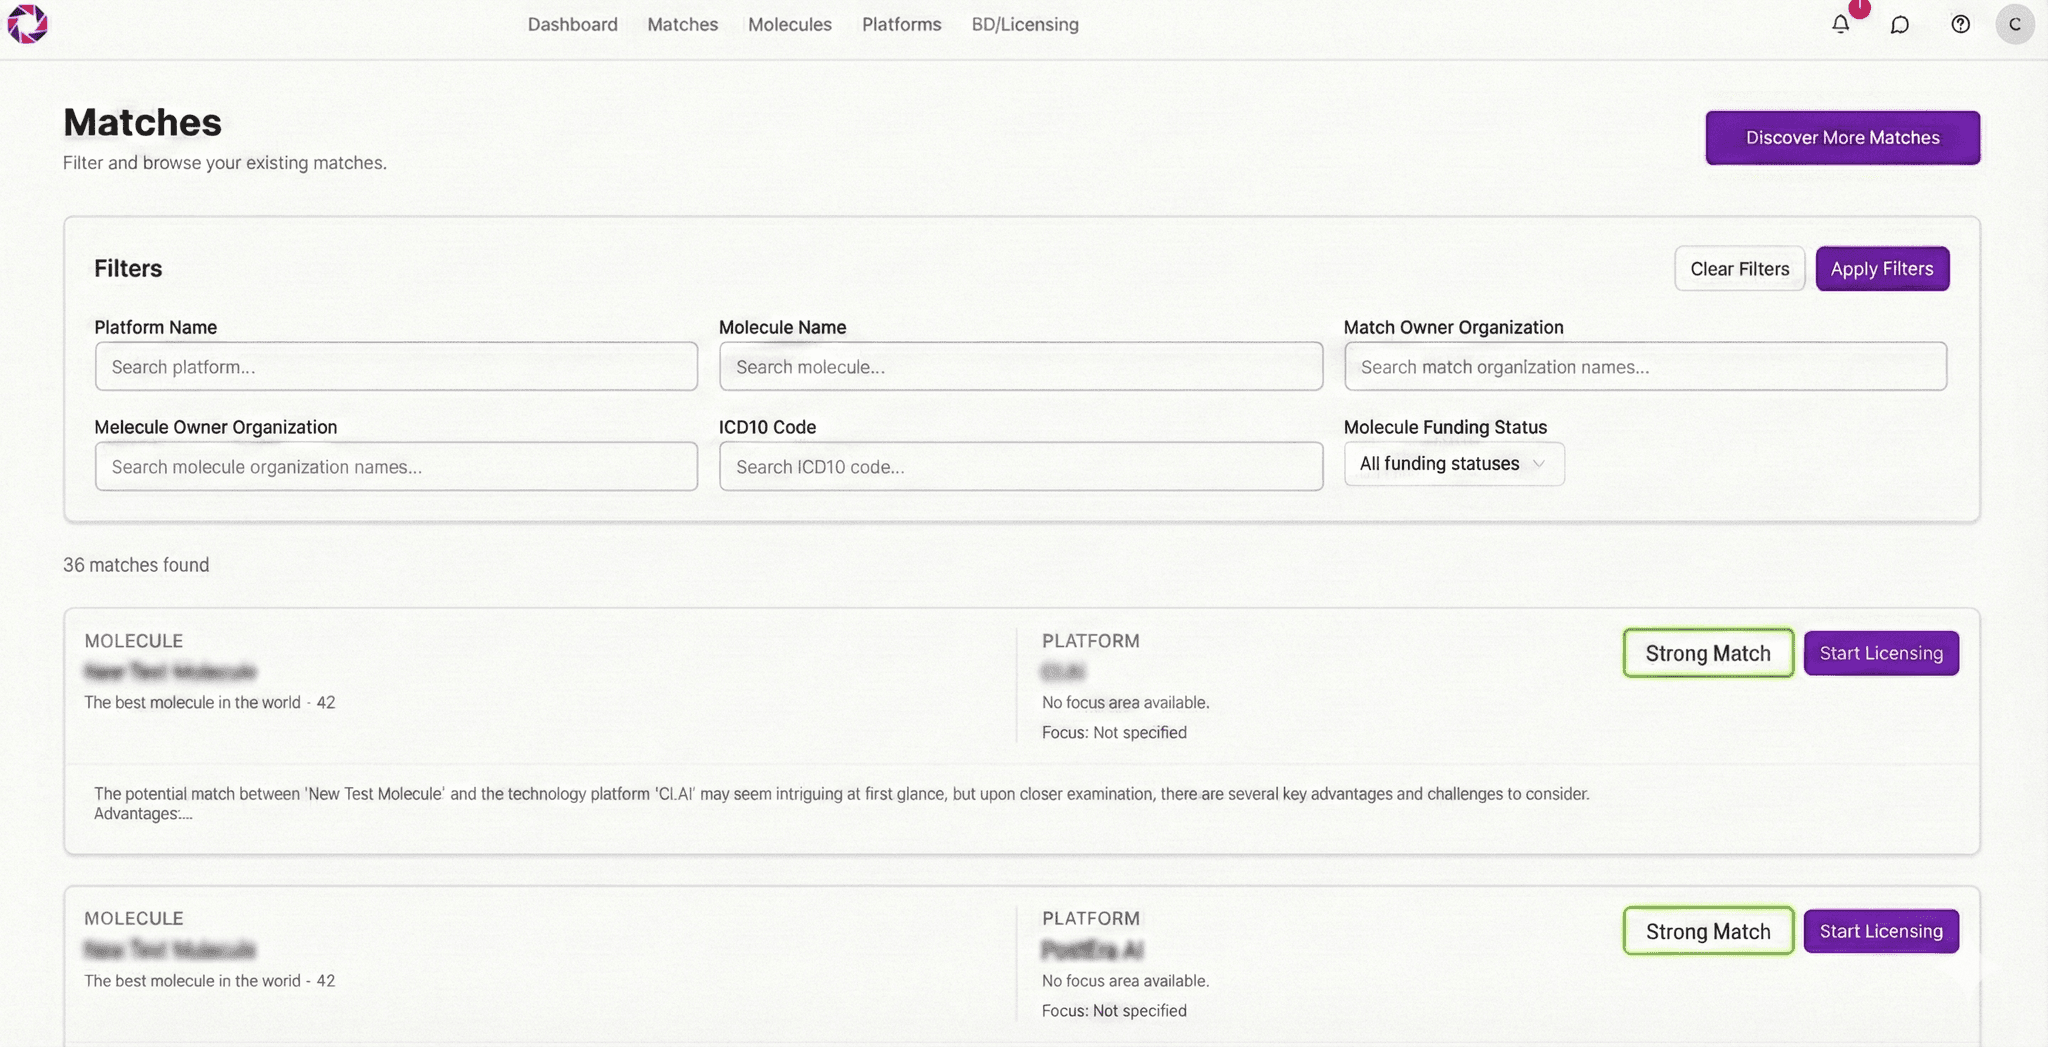Image resolution: width=2048 pixels, height=1047 pixels.
Task: Switch to the Molecules section
Action: [x=790, y=24]
